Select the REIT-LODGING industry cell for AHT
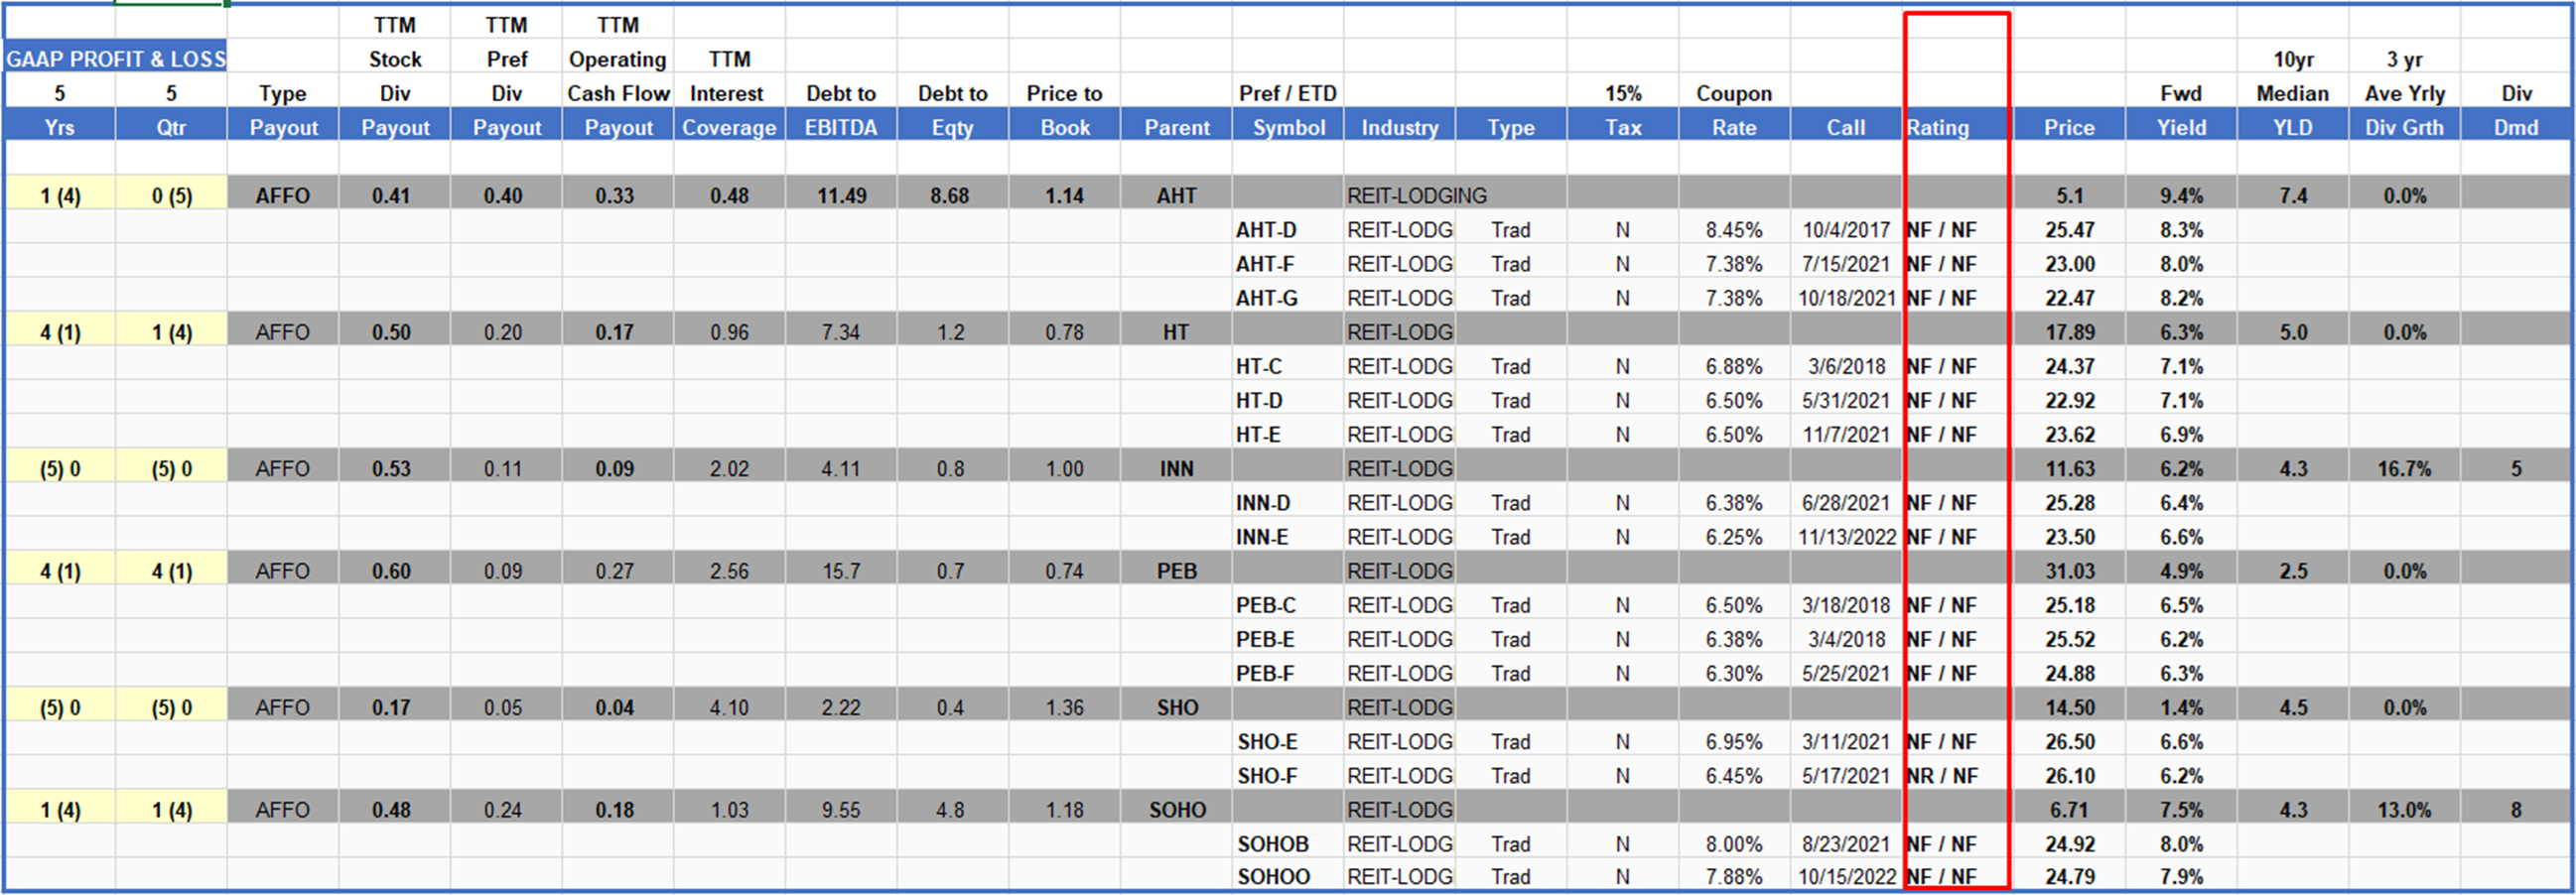The image size is (2576, 895). [x=1416, y=196]
